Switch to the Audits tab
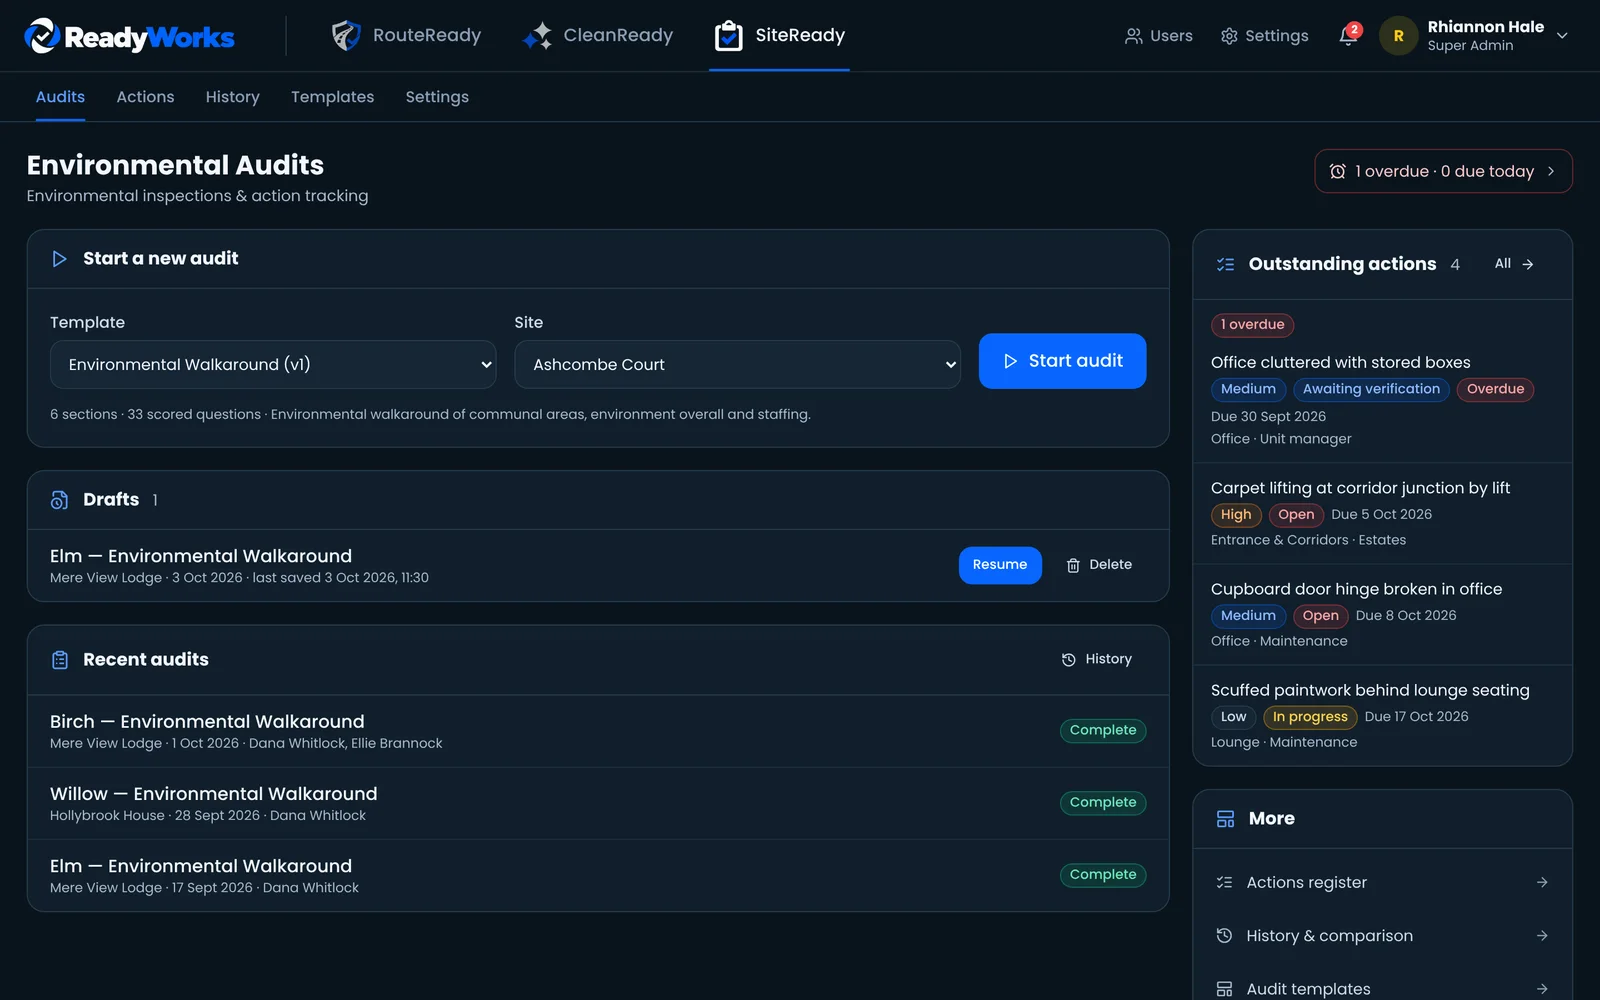The image size is (1600, 1000). click(x=60, y=97)
